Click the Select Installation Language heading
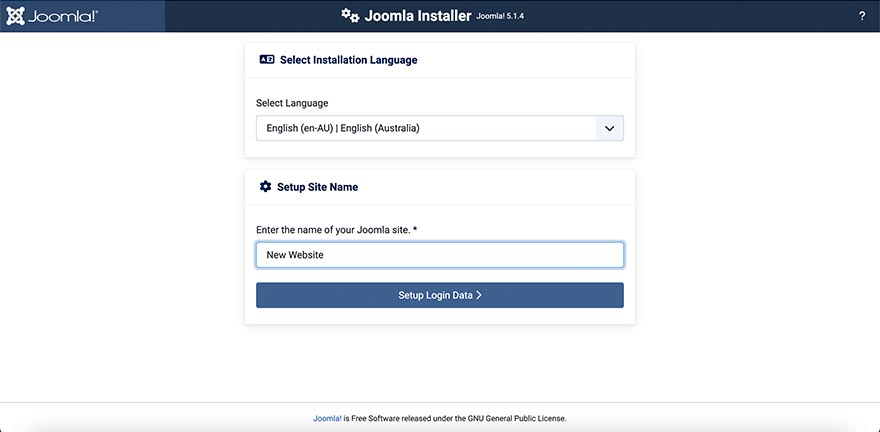The image size is (880, 432). coord(349,60)
